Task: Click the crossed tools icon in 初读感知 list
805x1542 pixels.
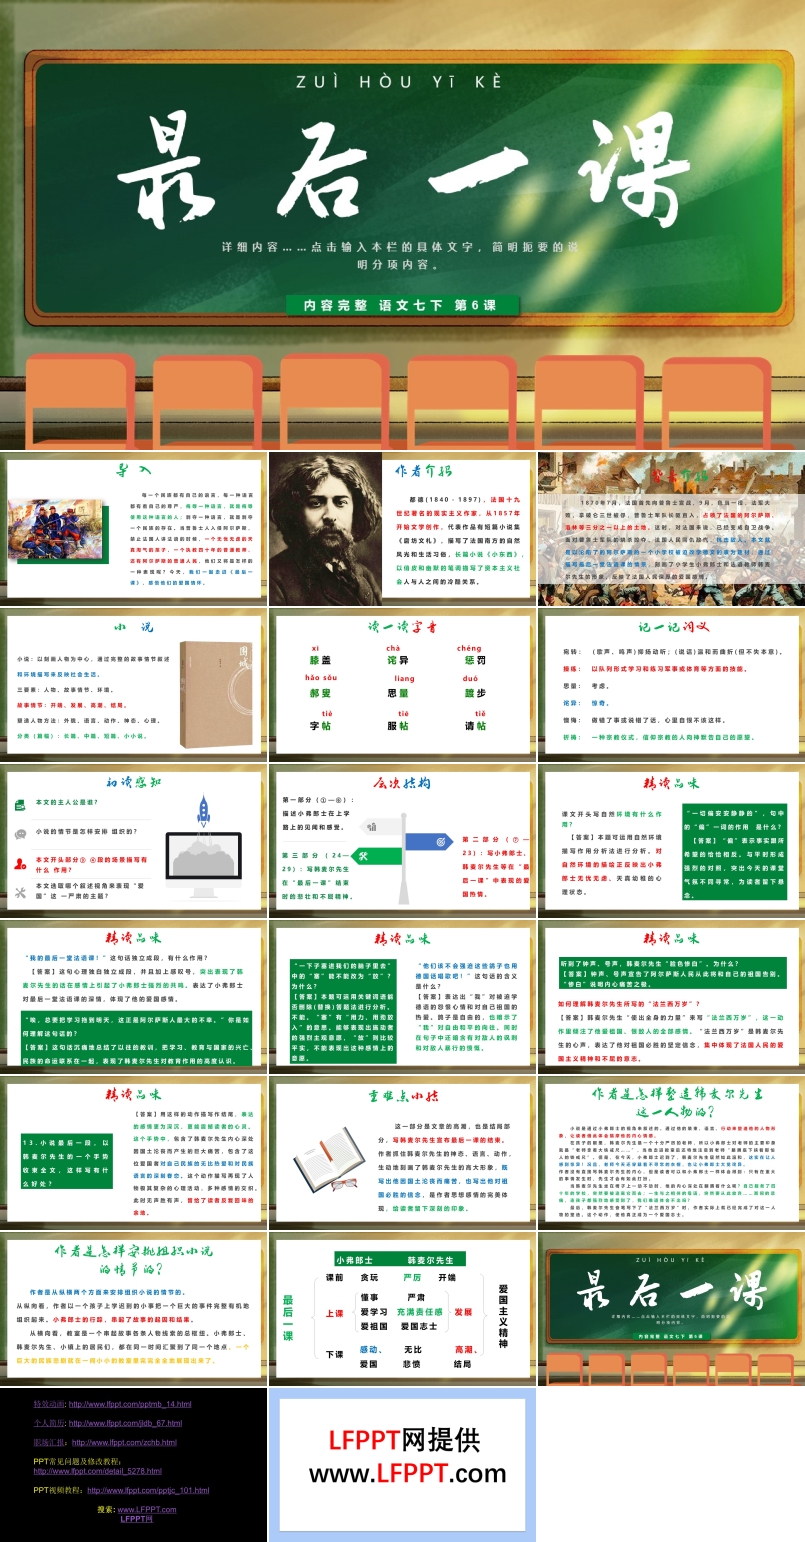Action: click(x=20, y=893)
